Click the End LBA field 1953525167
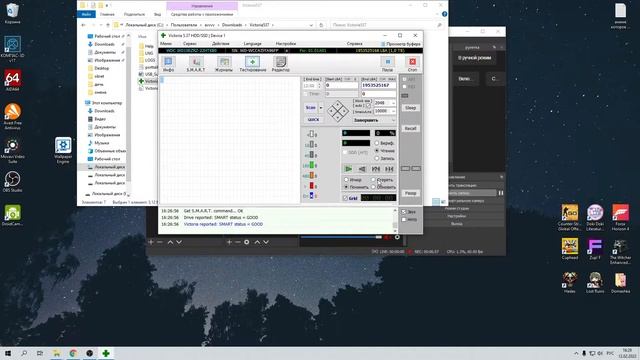640x360 pixels. (378, 85)
